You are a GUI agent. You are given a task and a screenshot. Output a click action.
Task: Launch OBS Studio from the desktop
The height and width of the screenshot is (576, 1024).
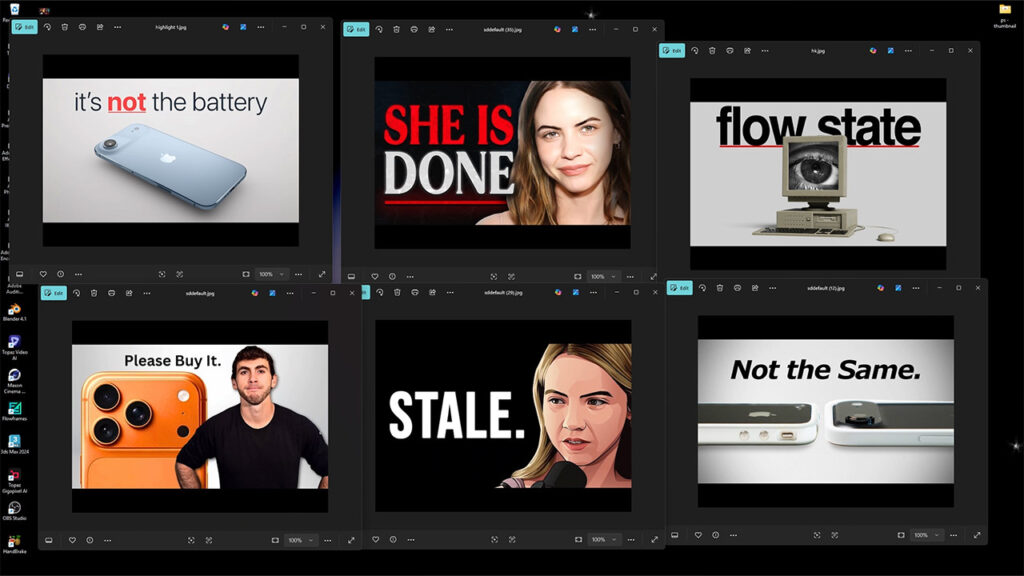tap(14, 509)
